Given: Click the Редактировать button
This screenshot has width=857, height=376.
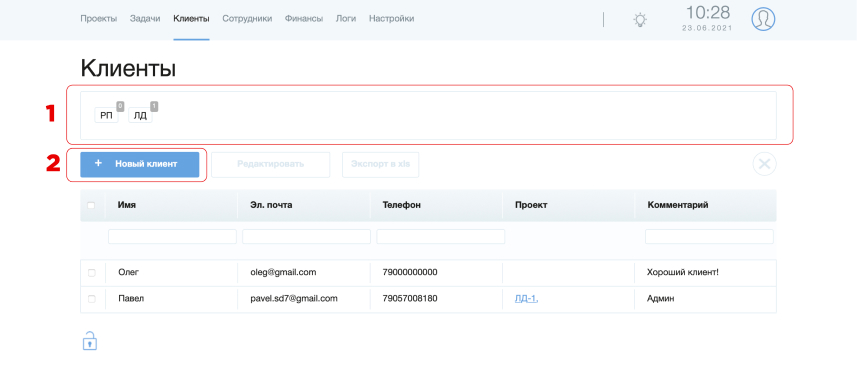Looking at the screenshot, I should click(271, 164).
